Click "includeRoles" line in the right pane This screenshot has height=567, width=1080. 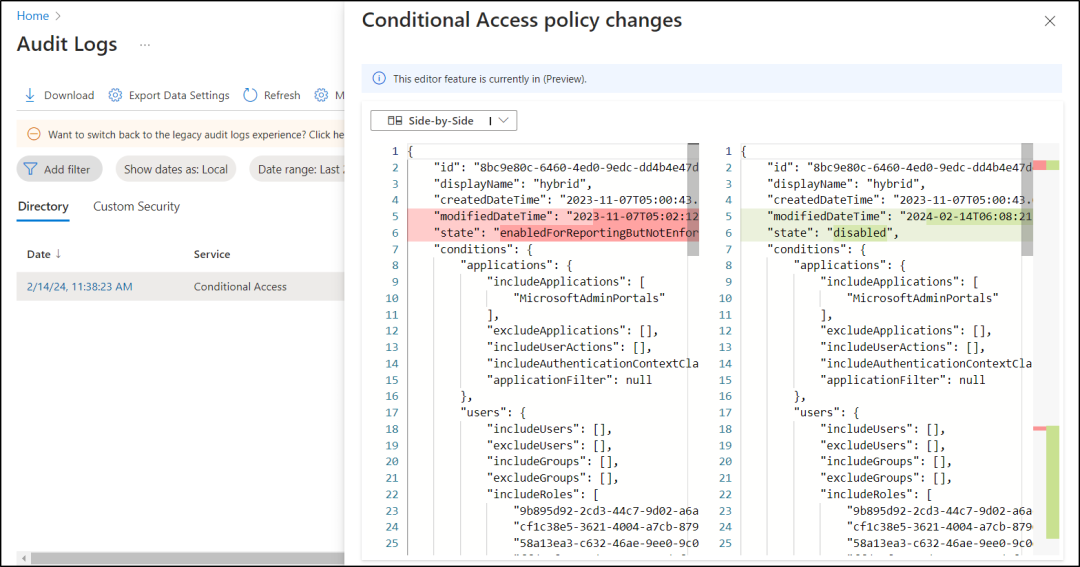point(876,495)
